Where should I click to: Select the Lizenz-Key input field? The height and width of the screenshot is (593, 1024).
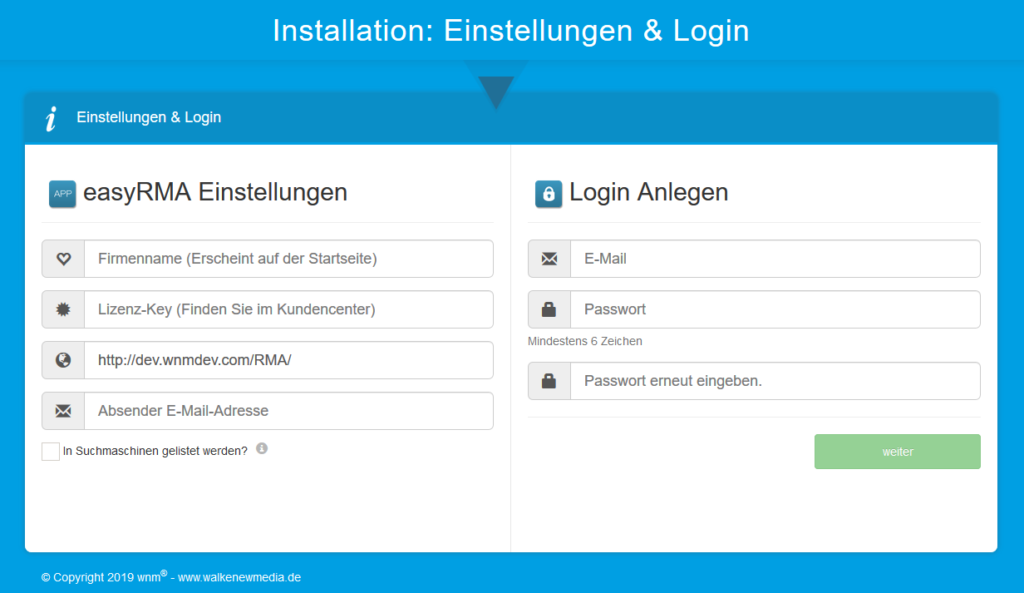tap(289, 310)
